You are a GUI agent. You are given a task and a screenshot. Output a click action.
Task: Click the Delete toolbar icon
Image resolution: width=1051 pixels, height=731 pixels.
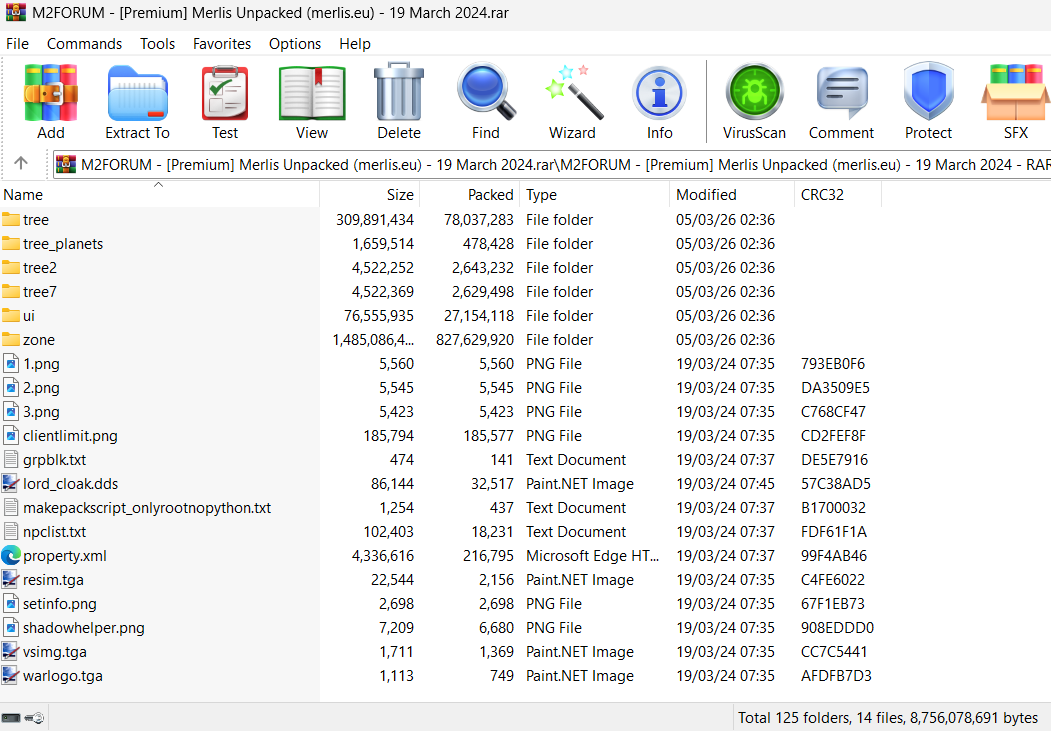(398, 90)
